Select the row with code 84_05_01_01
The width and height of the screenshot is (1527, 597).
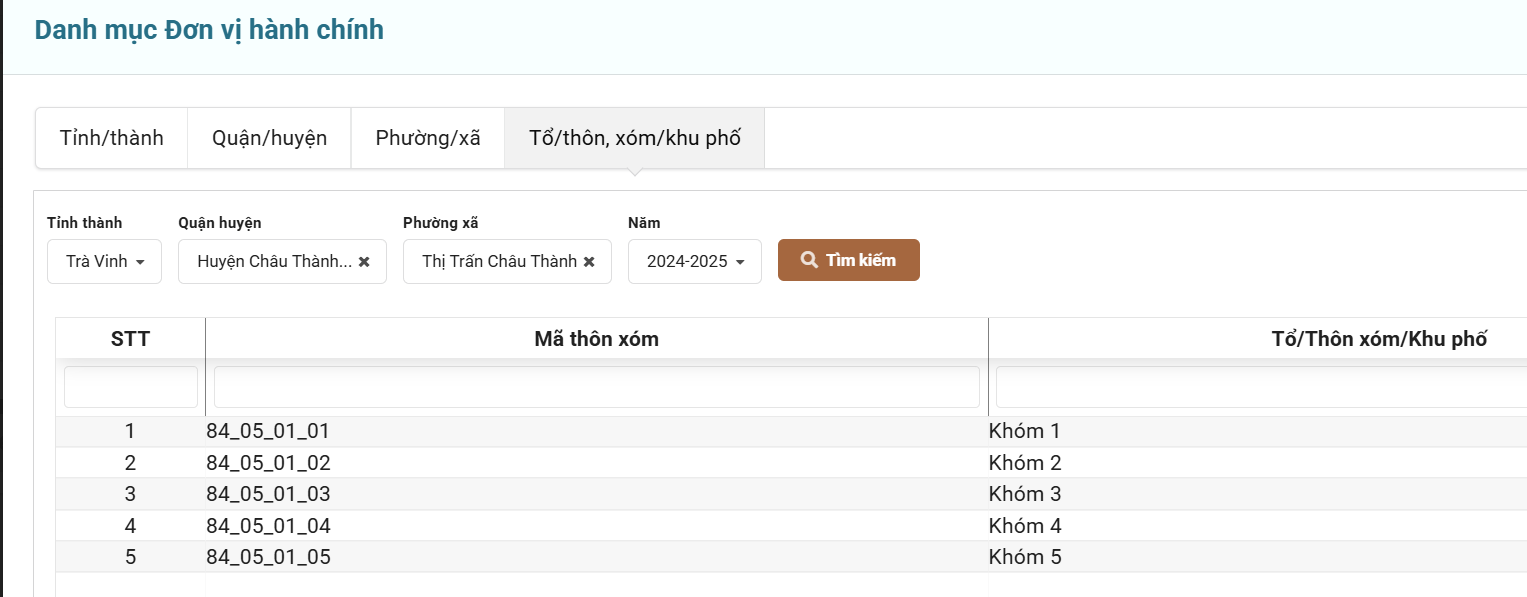[x=268, y=432]
